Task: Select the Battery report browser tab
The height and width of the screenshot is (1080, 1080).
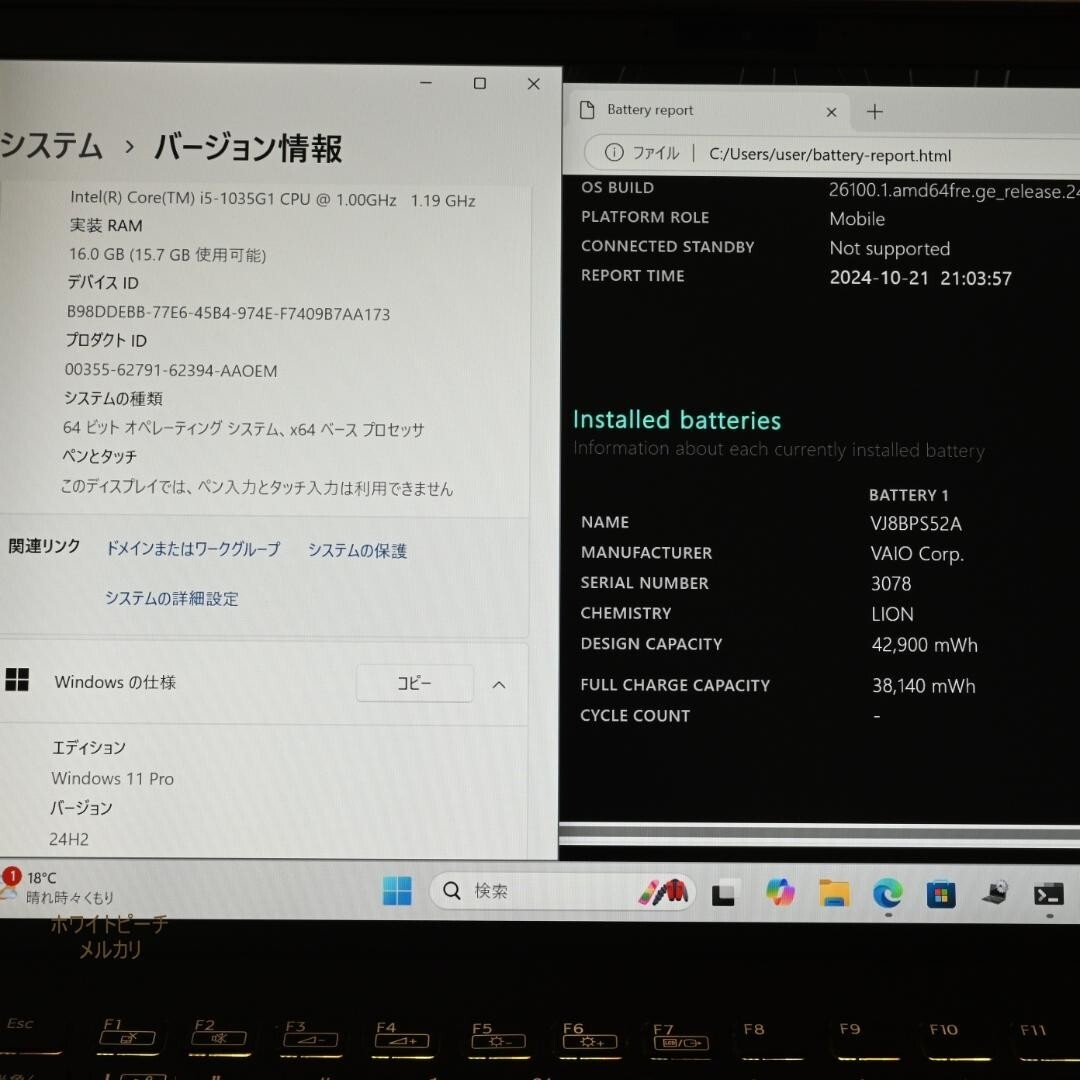Action: [x=707, y=111]
